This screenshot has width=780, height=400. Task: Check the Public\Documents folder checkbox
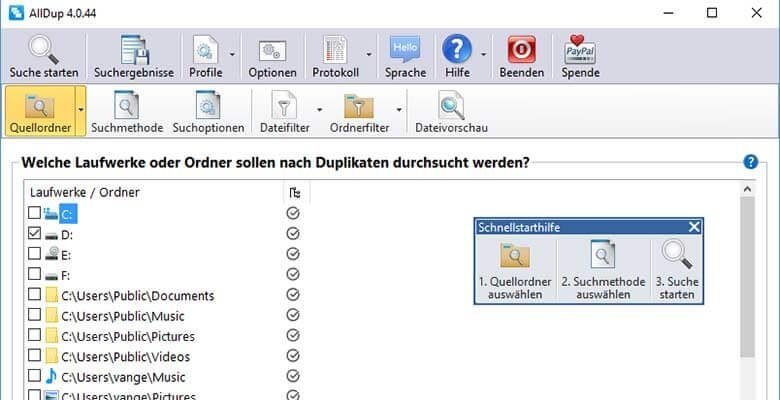pos(34,295)
